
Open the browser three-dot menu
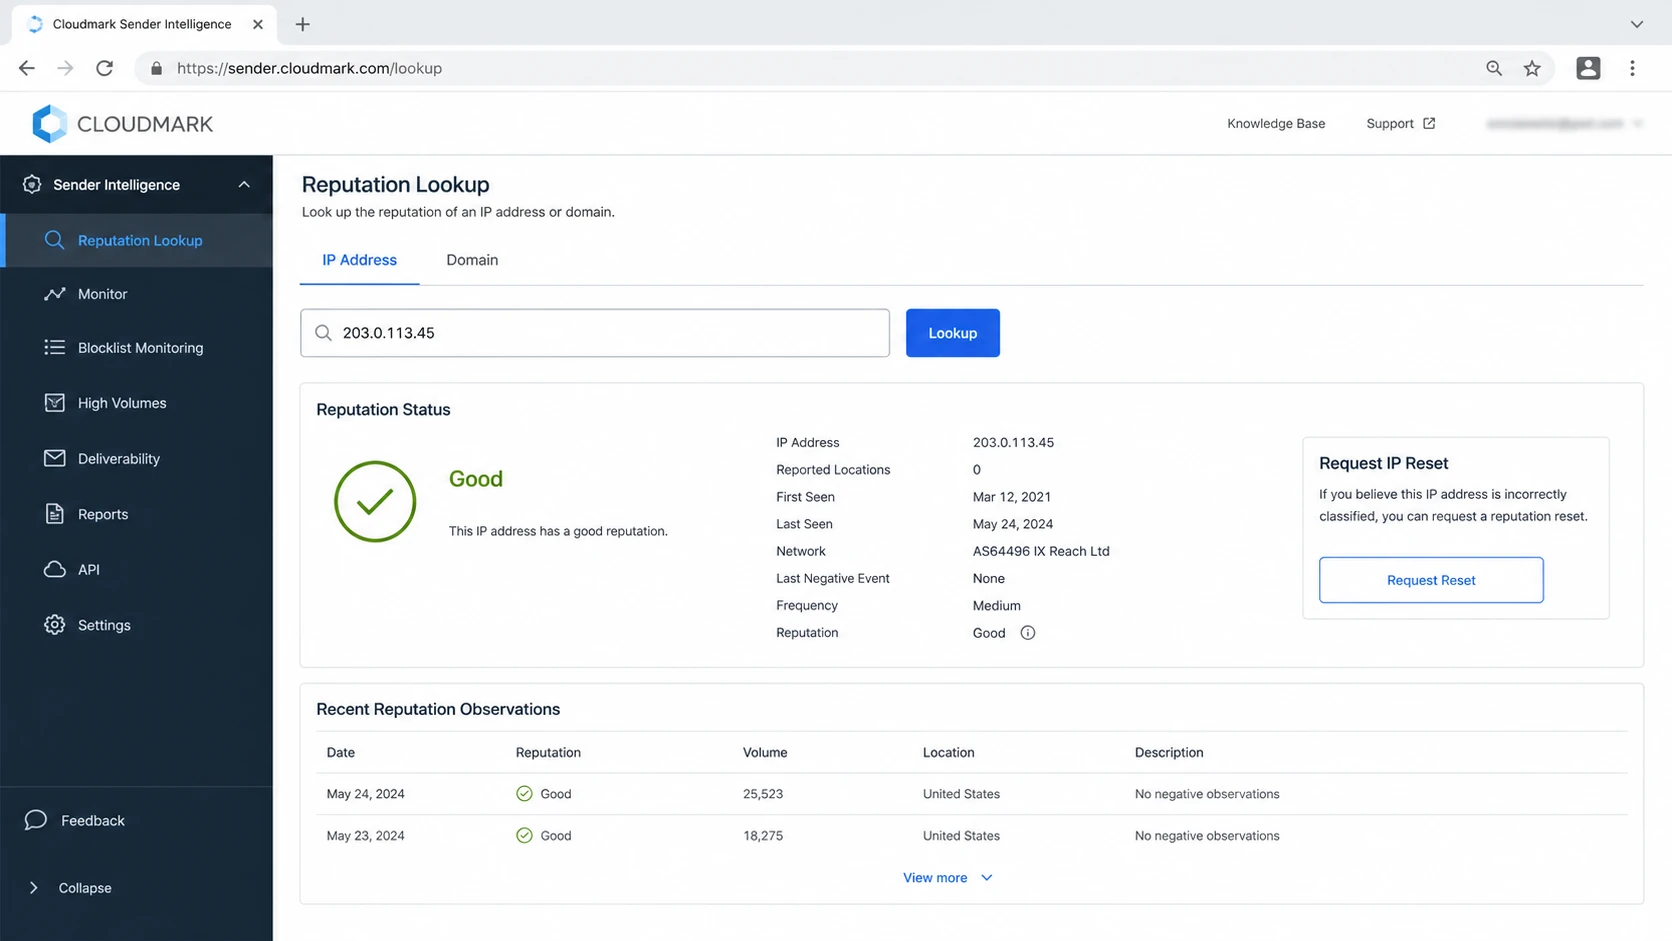(1632, 68)
